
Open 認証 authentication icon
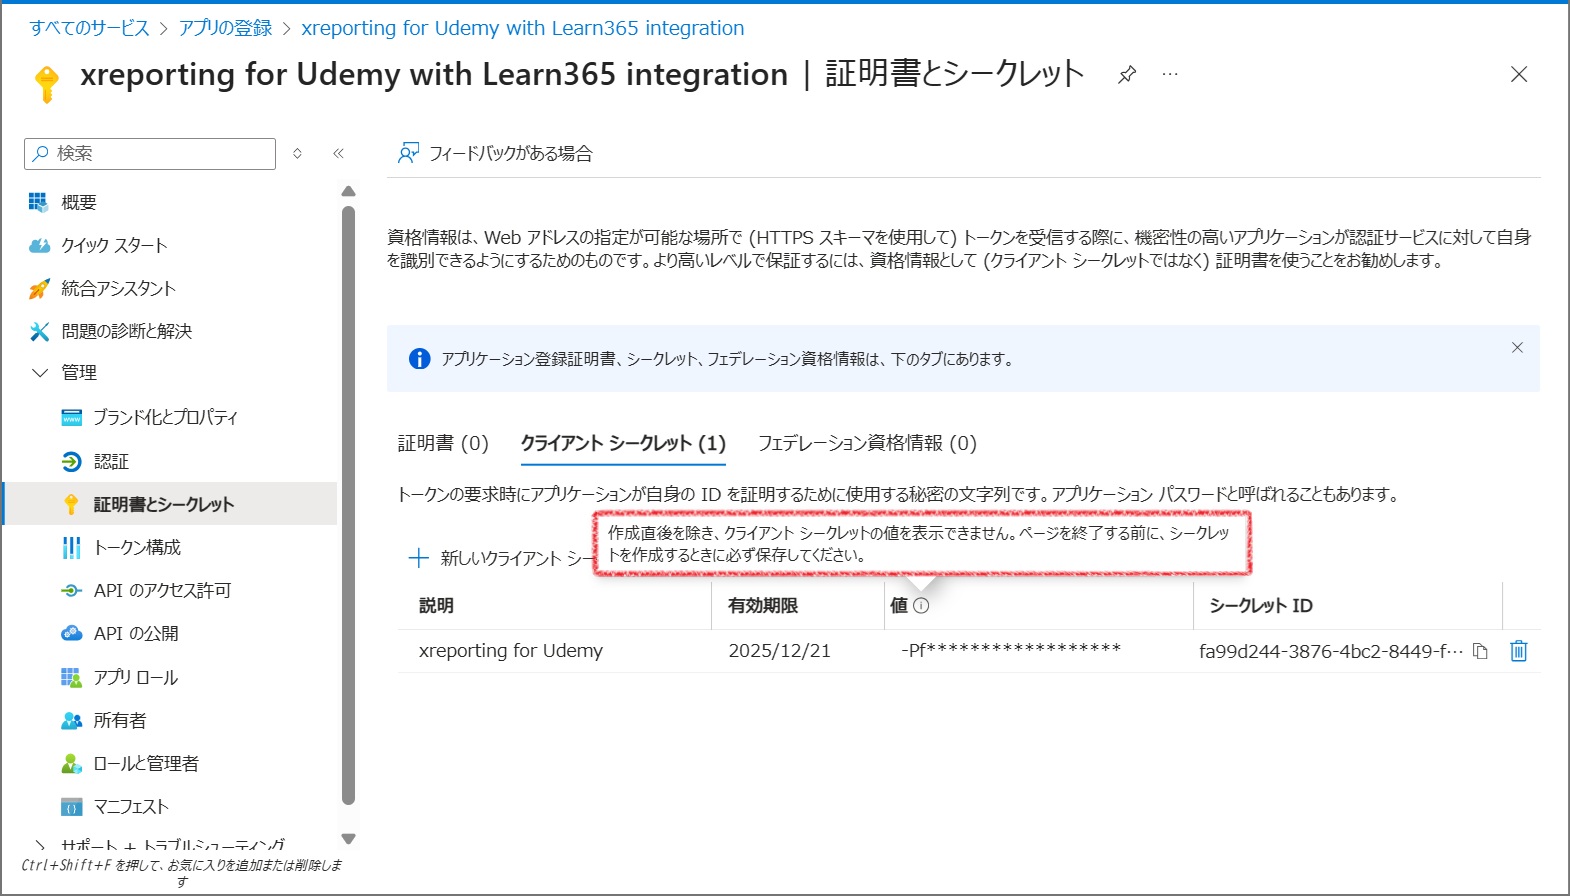[x=71, y=461]
